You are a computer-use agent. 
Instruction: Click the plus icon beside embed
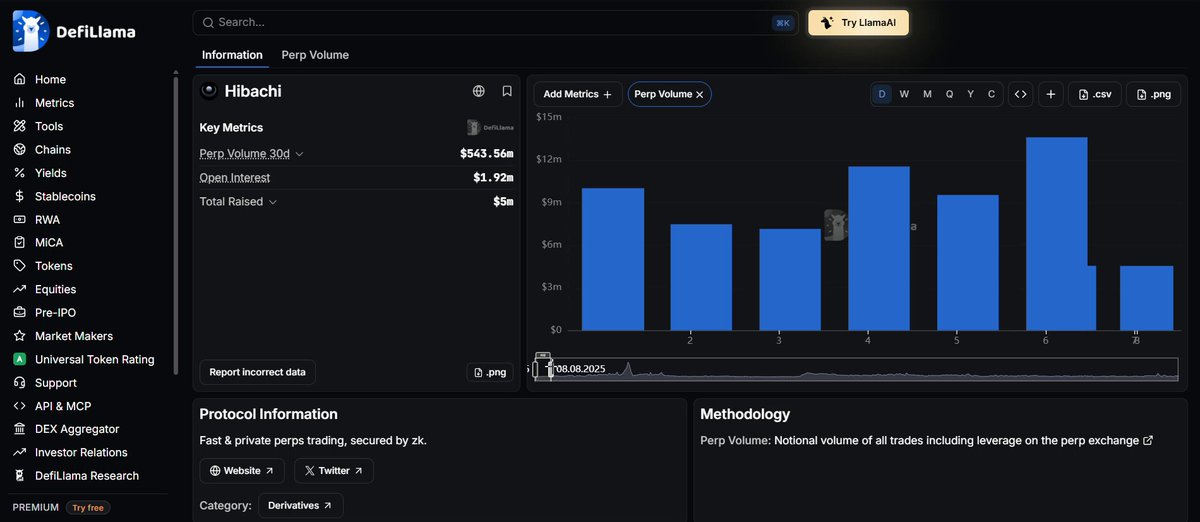pos(1050,94)
